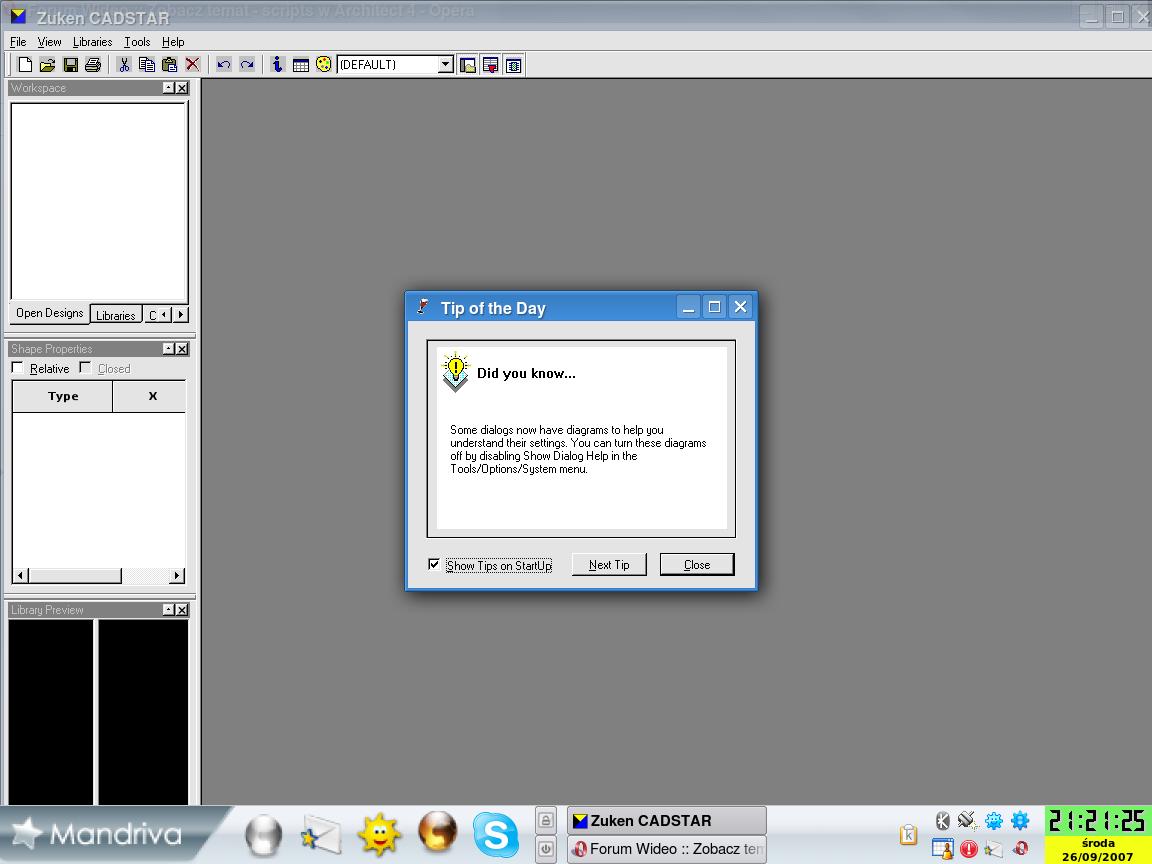The height and width of the screenshot is (864, 1152).
Task: Click Close in Tip of the Day
Action: point(697,564)
